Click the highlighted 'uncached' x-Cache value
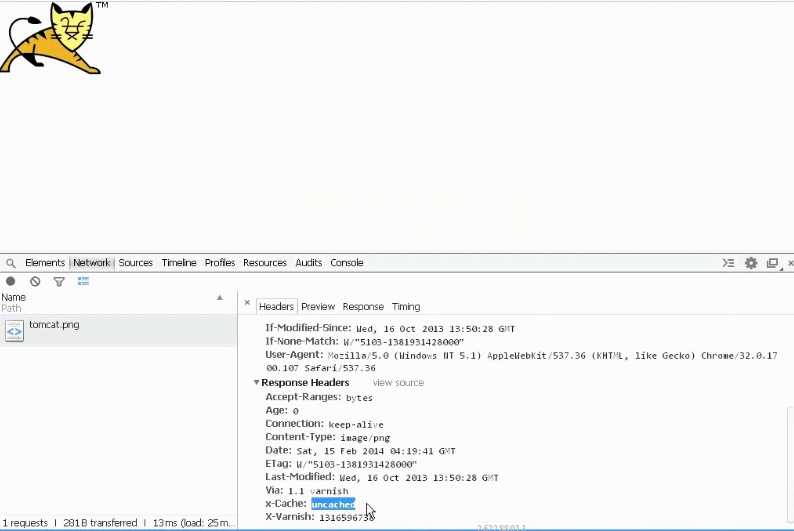Image resolution: width=794 pixels, height=531 pixels. 333,504
